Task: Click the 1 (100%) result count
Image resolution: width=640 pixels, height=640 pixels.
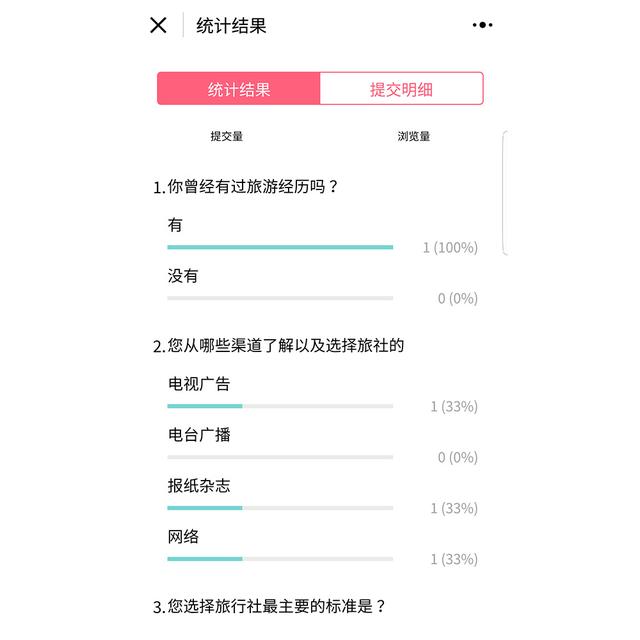Action: [x=450, y=247]
